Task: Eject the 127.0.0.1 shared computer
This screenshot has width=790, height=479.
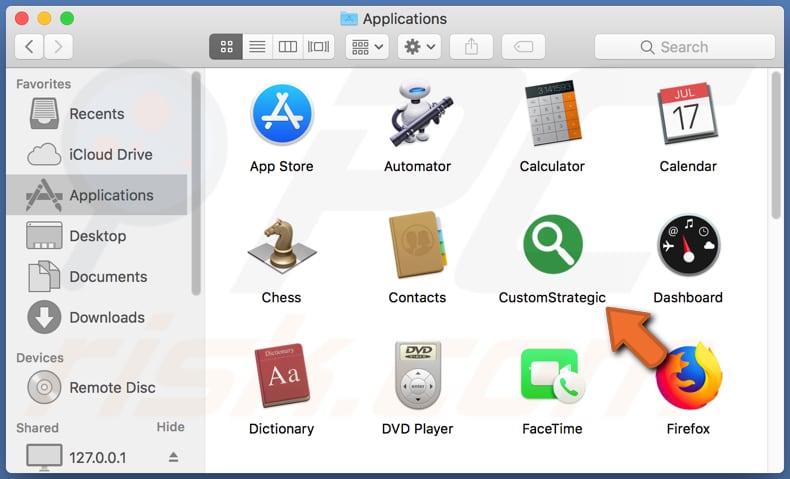Action: (173, 457)
